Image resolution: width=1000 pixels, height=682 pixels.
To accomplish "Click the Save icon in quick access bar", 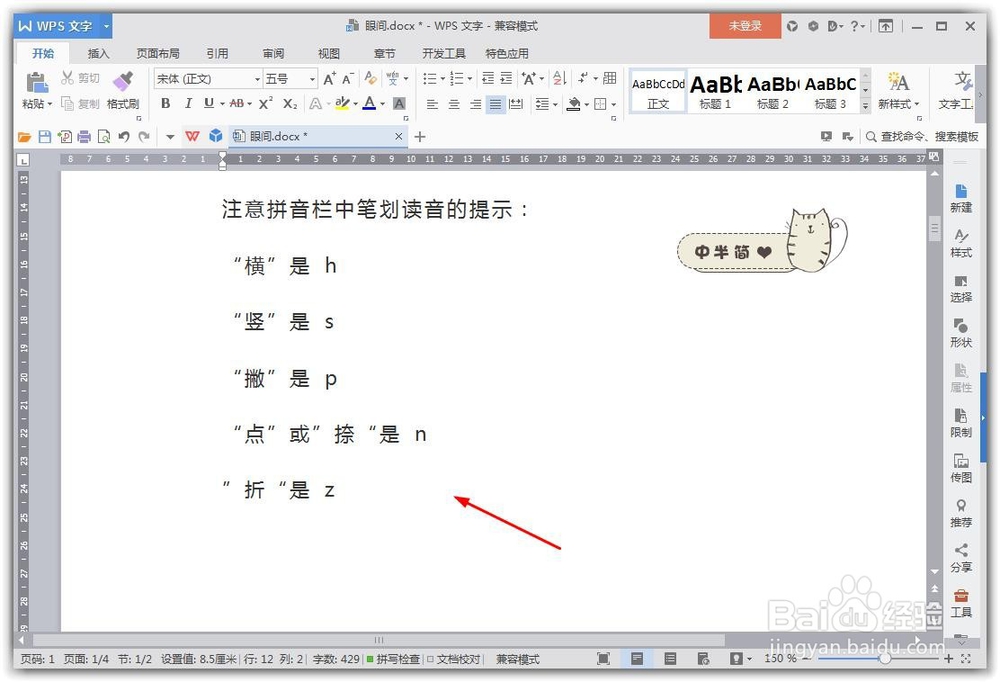I will tap(45, 136).
